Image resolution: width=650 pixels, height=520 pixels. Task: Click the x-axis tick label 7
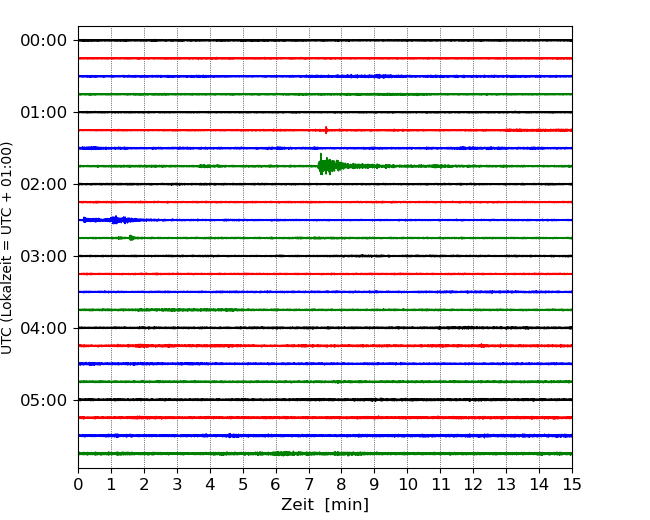[309, 485]
